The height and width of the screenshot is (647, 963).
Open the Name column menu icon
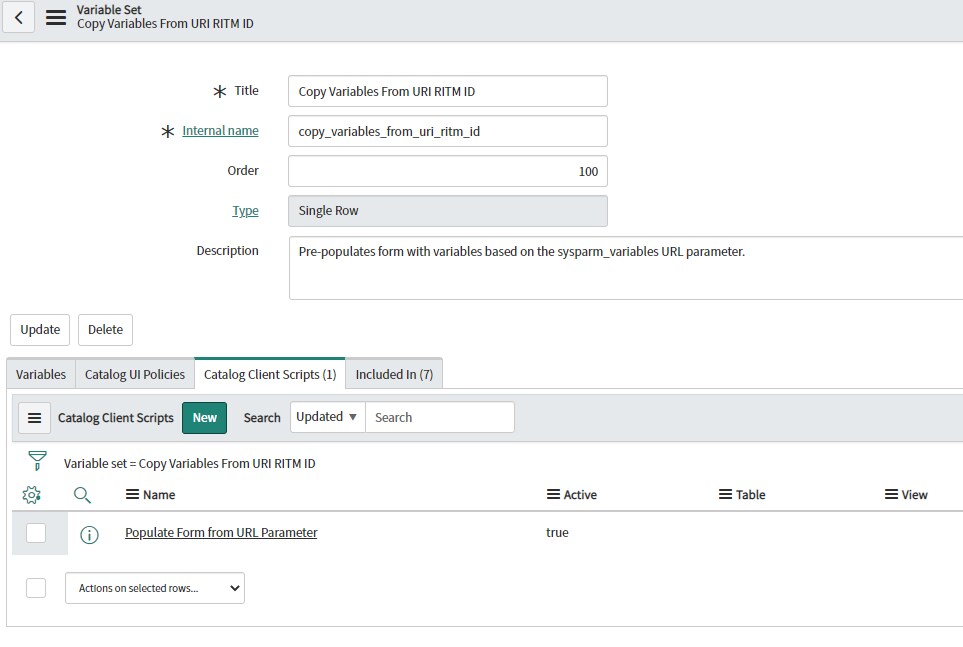coord(132,494)
